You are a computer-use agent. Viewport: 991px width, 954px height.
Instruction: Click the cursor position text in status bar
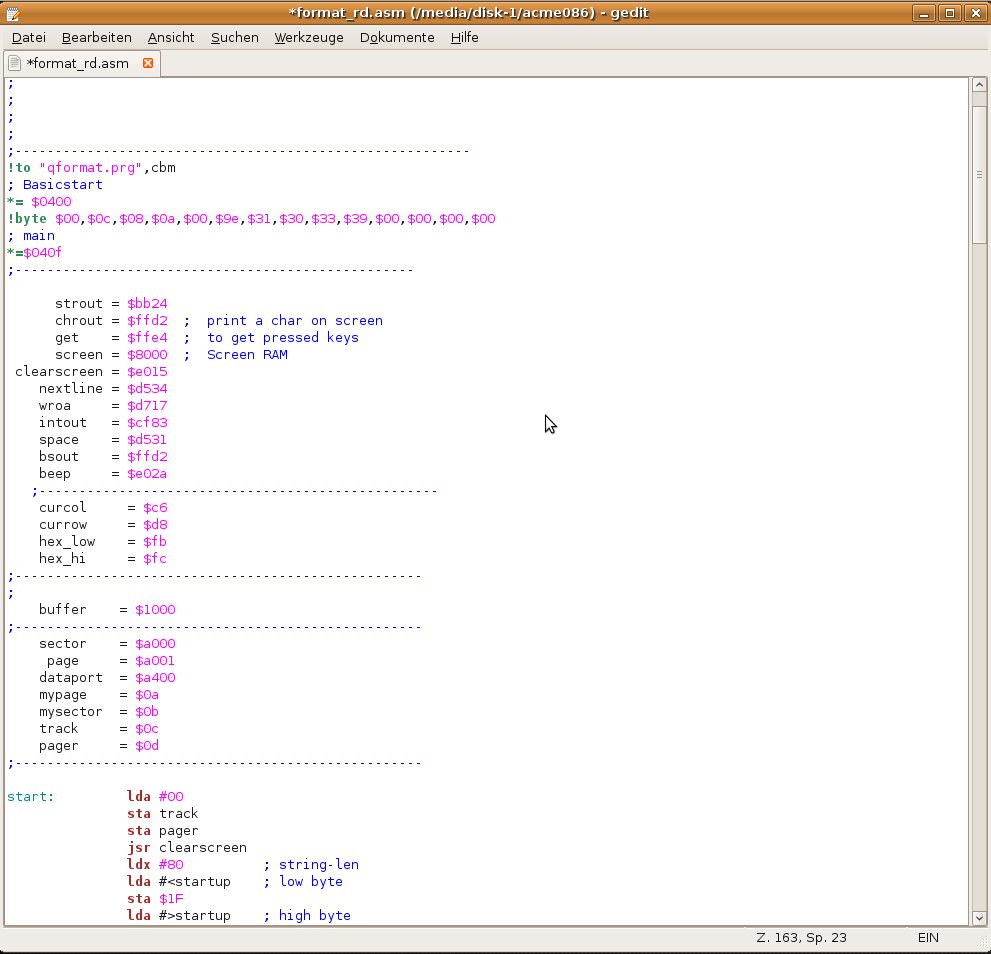point(802,938)
